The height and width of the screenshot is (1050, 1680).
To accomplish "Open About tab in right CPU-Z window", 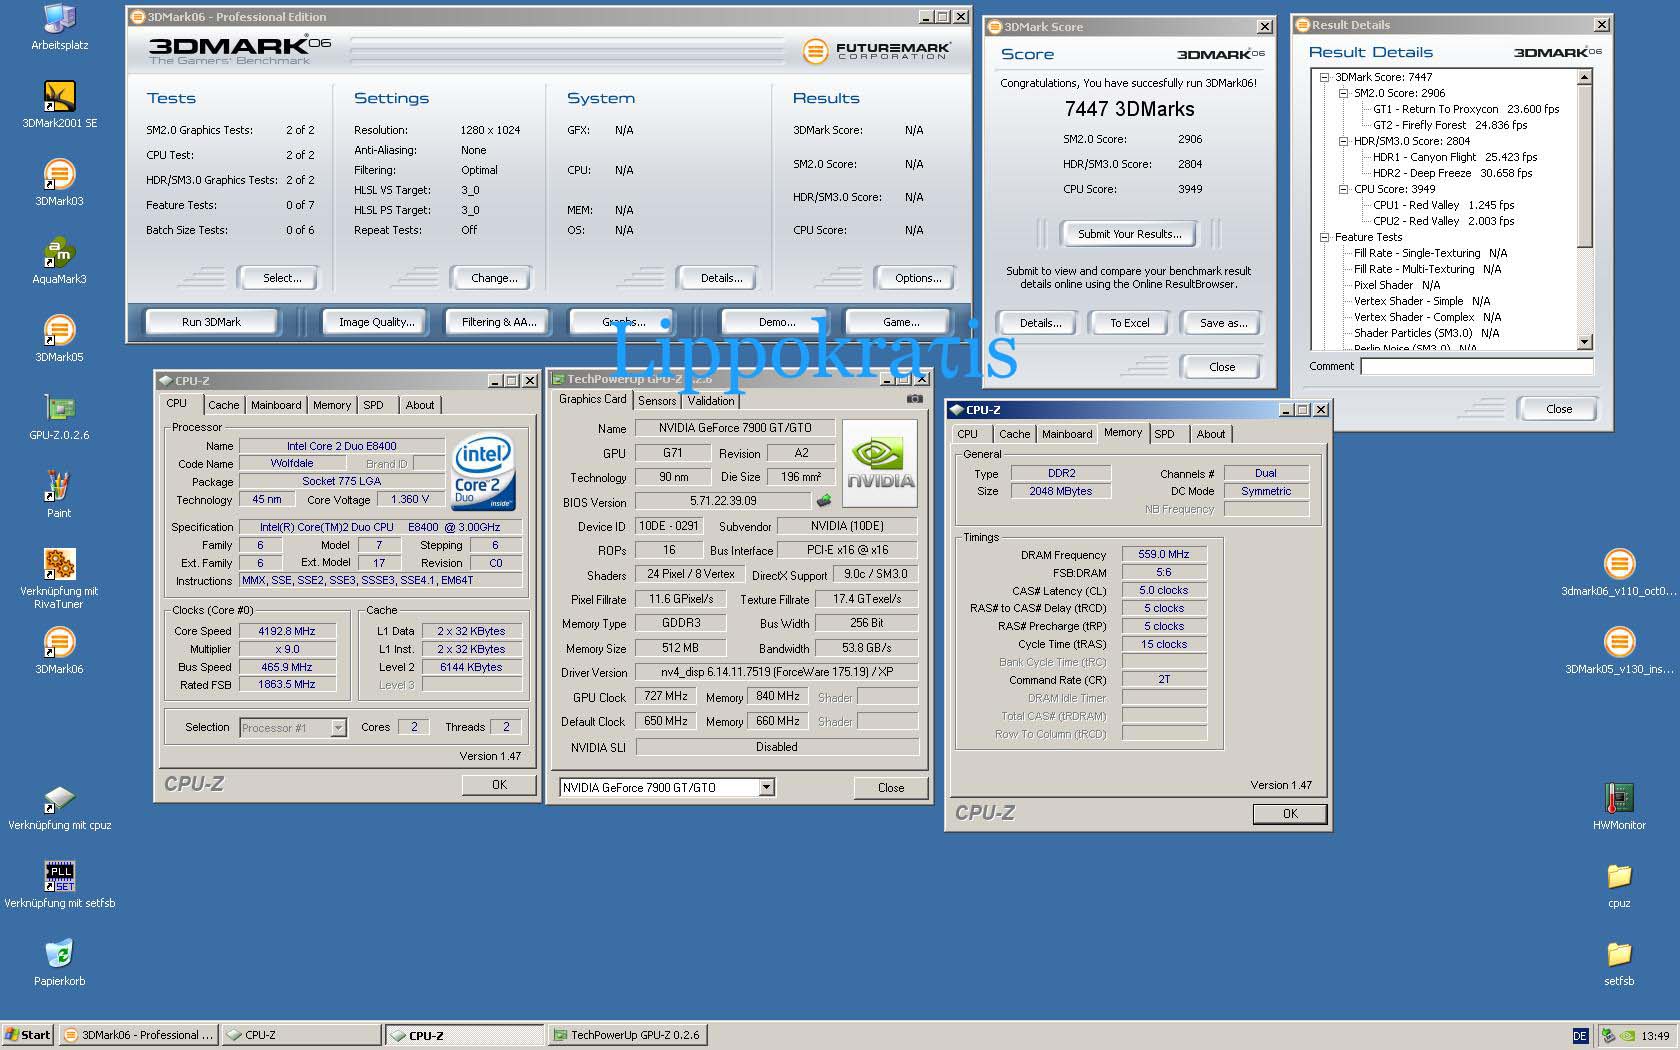I will tap(1211, 434).
